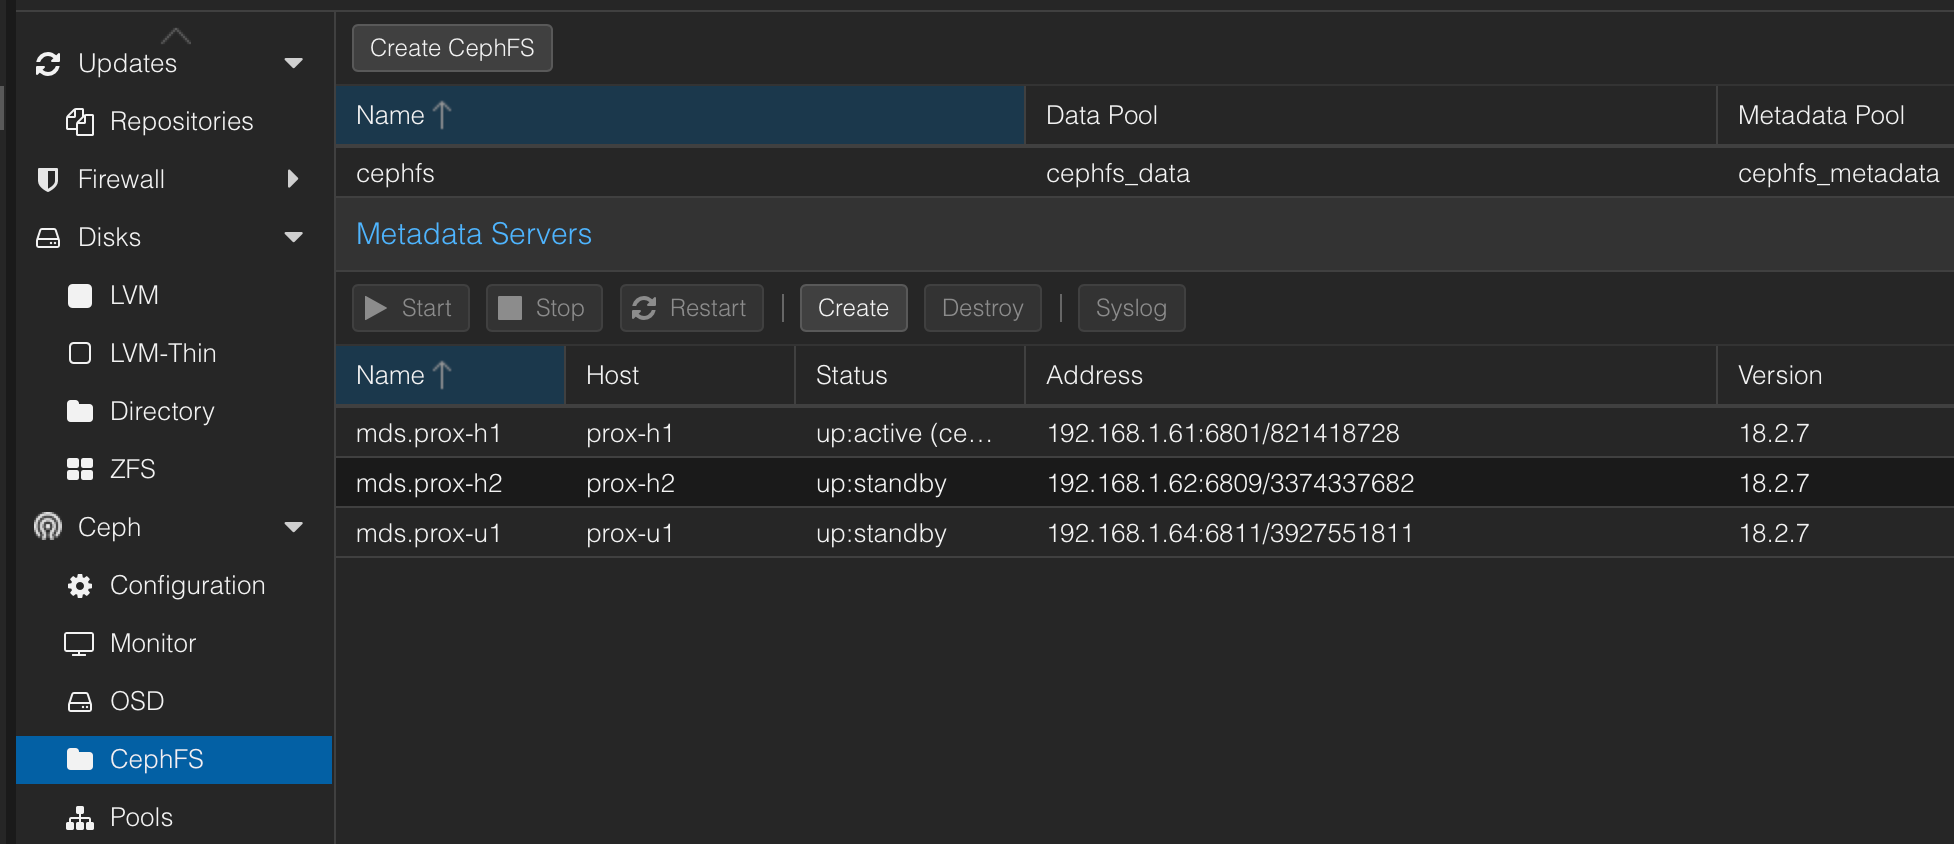Click sort arrow in CephFS Name header
Screen dimensions: 1954x844
click(442, 115)
